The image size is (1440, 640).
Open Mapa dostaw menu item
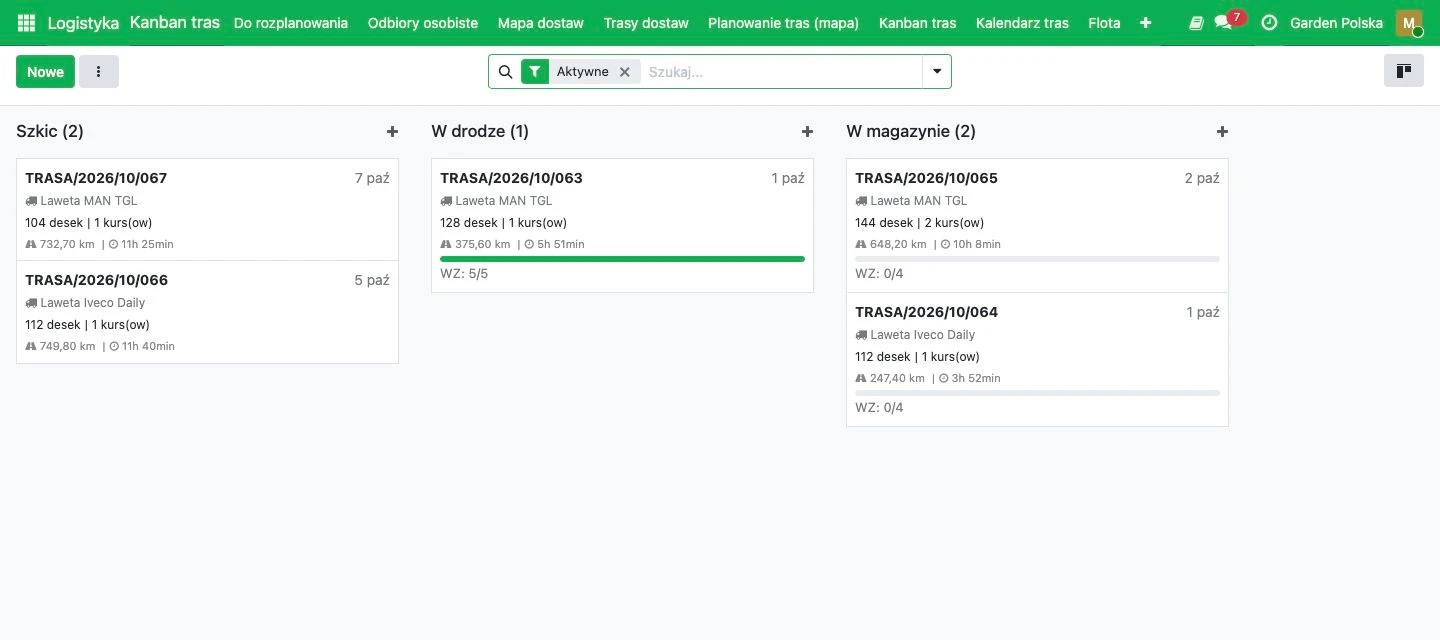click(541, 23)
